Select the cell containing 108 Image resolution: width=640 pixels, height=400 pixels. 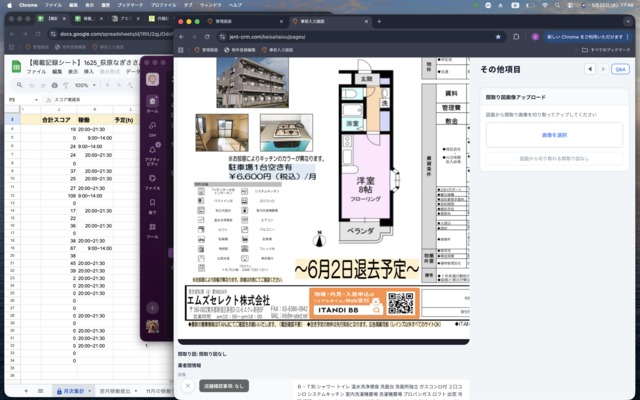[x=59, y=196]
